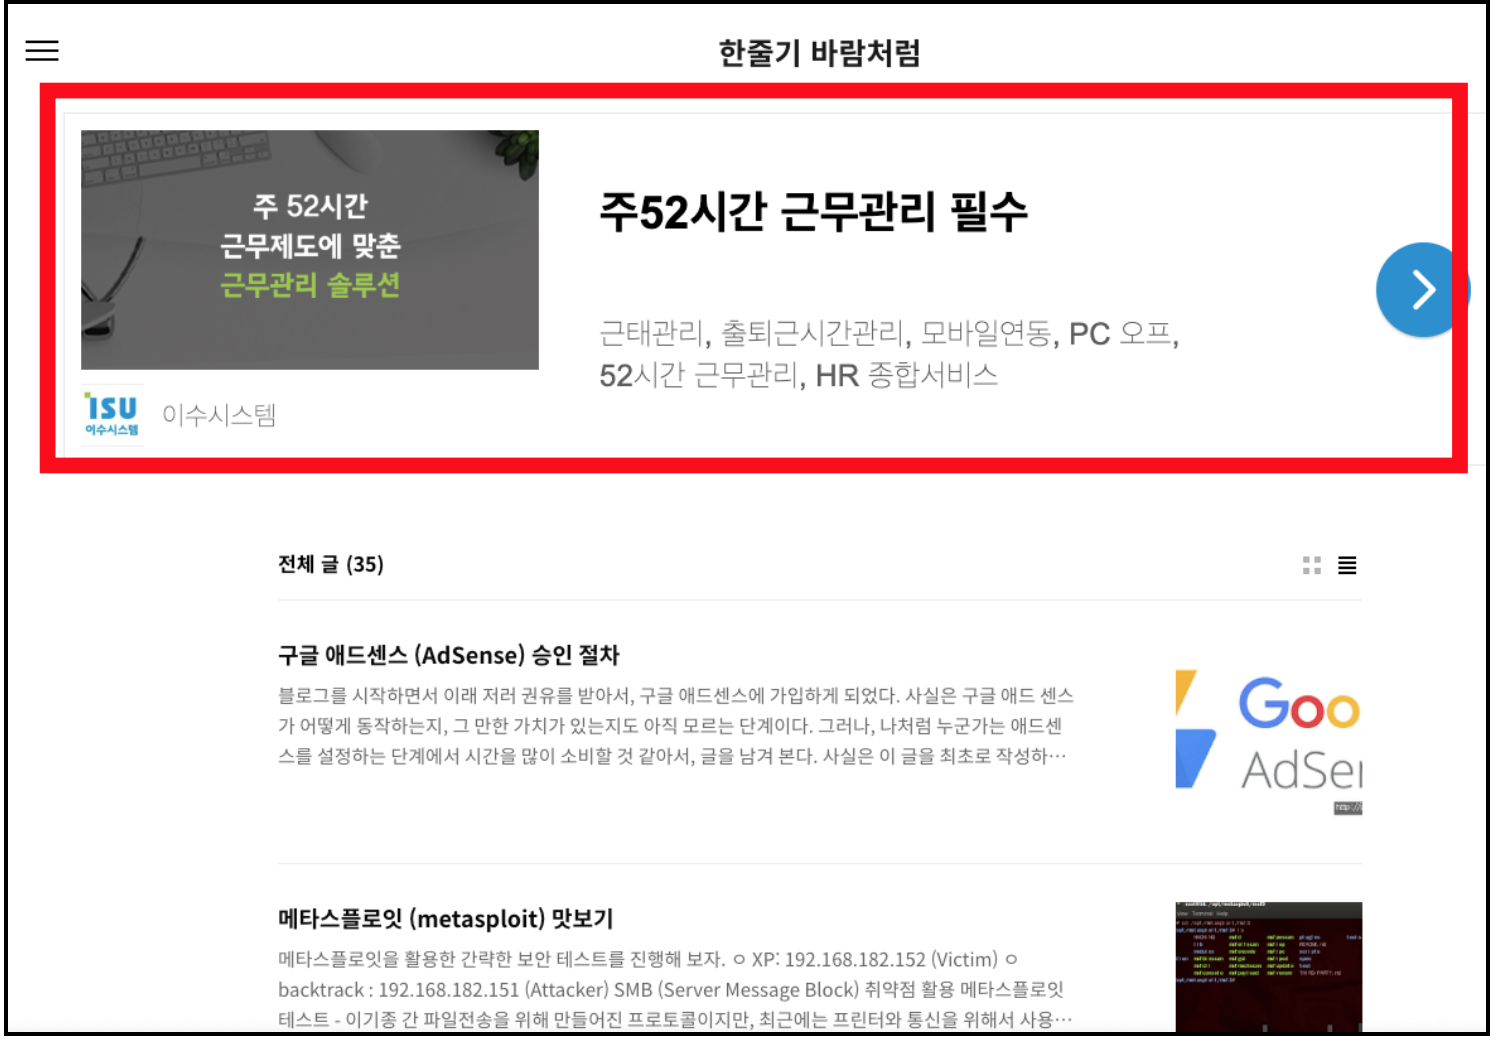Click the Google AdSense post thumbnail
This screenshot has width=1502, height=1046.
[1268, 742]
